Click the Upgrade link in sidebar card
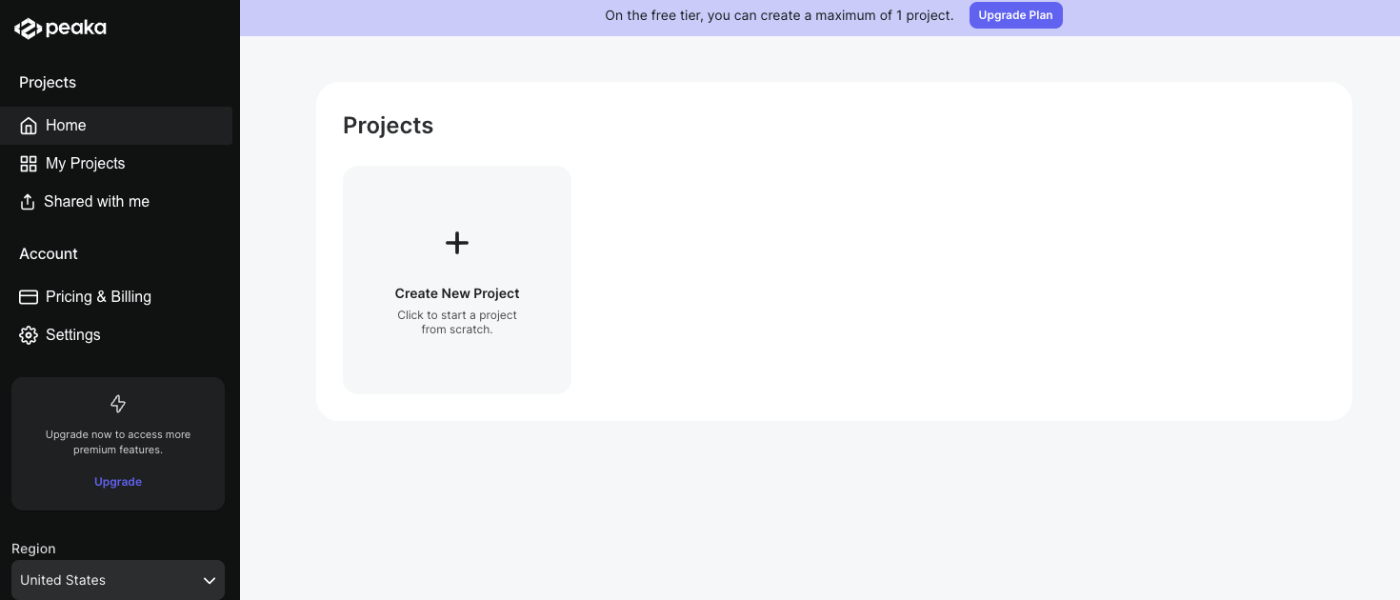This screenshot has height=600, width=1400. point(118,482)
